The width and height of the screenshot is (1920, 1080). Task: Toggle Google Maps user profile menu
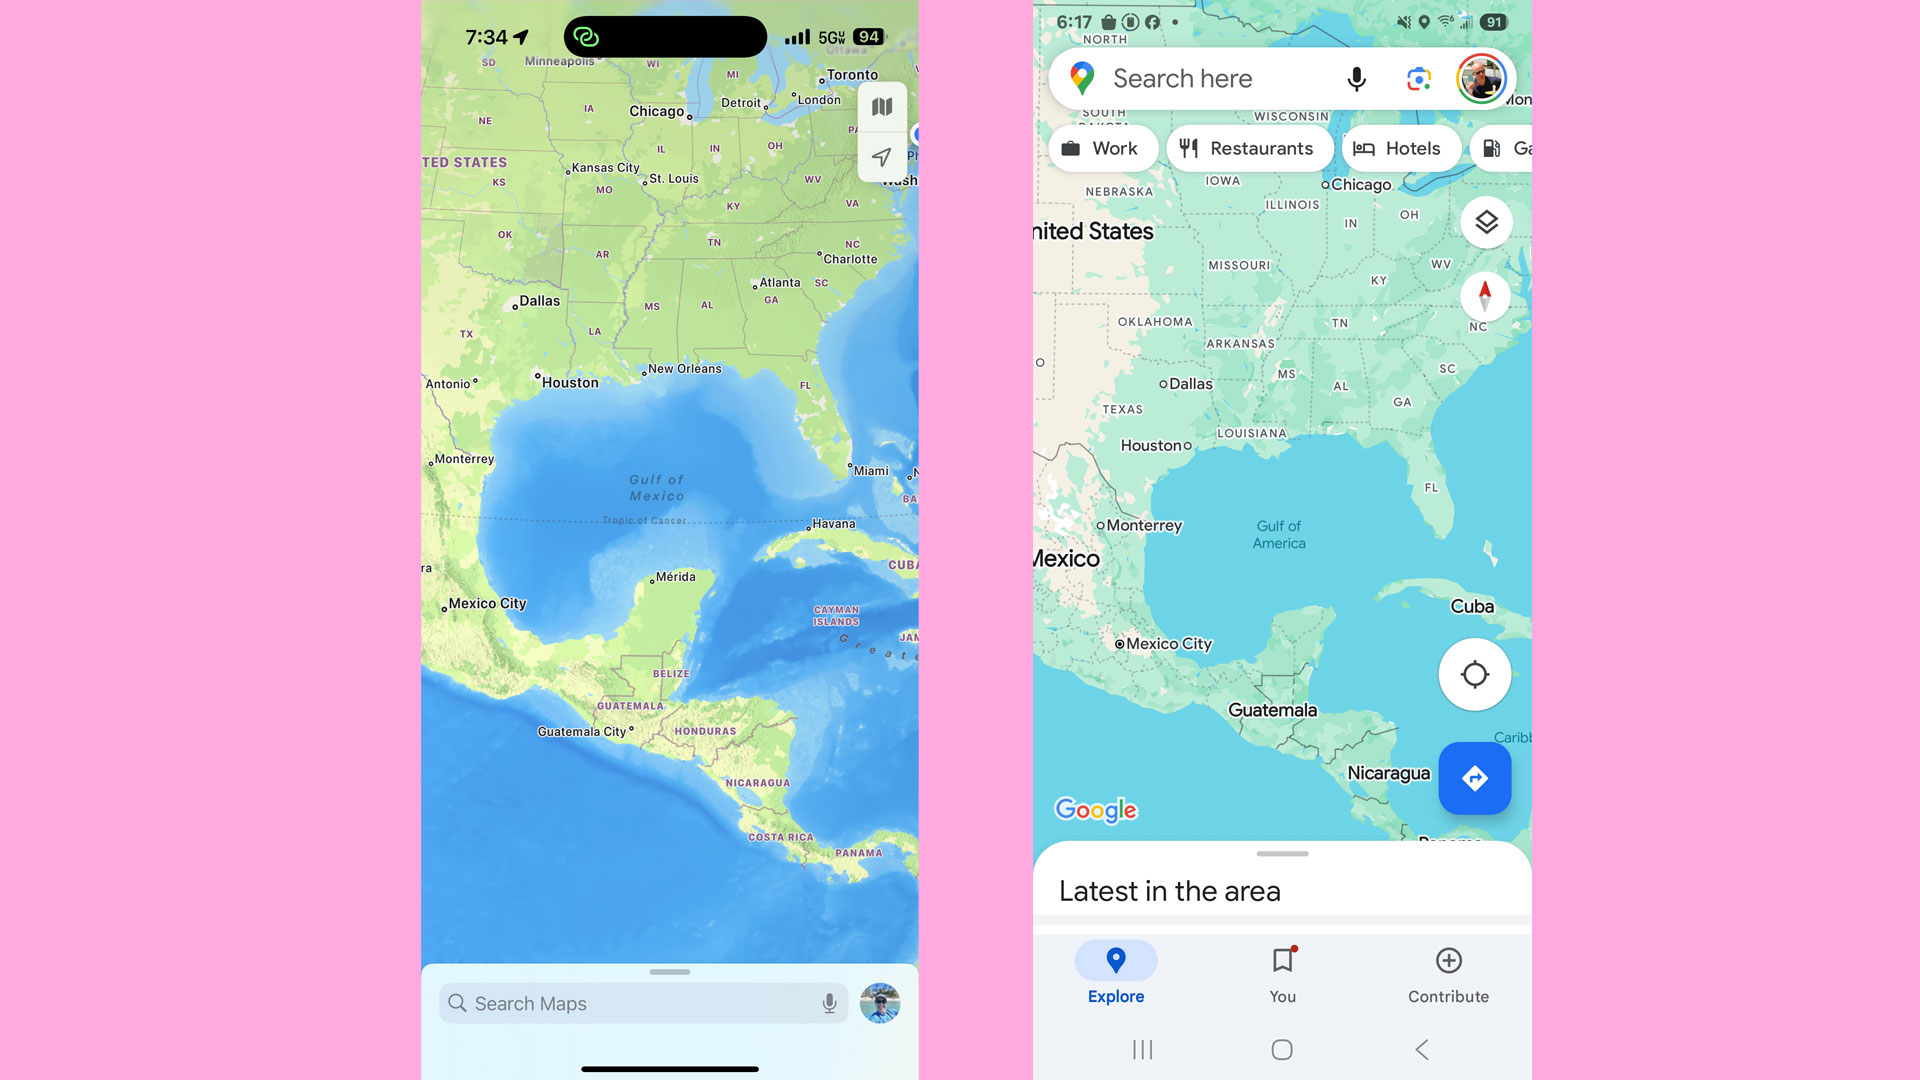[x=1481, y=78]
